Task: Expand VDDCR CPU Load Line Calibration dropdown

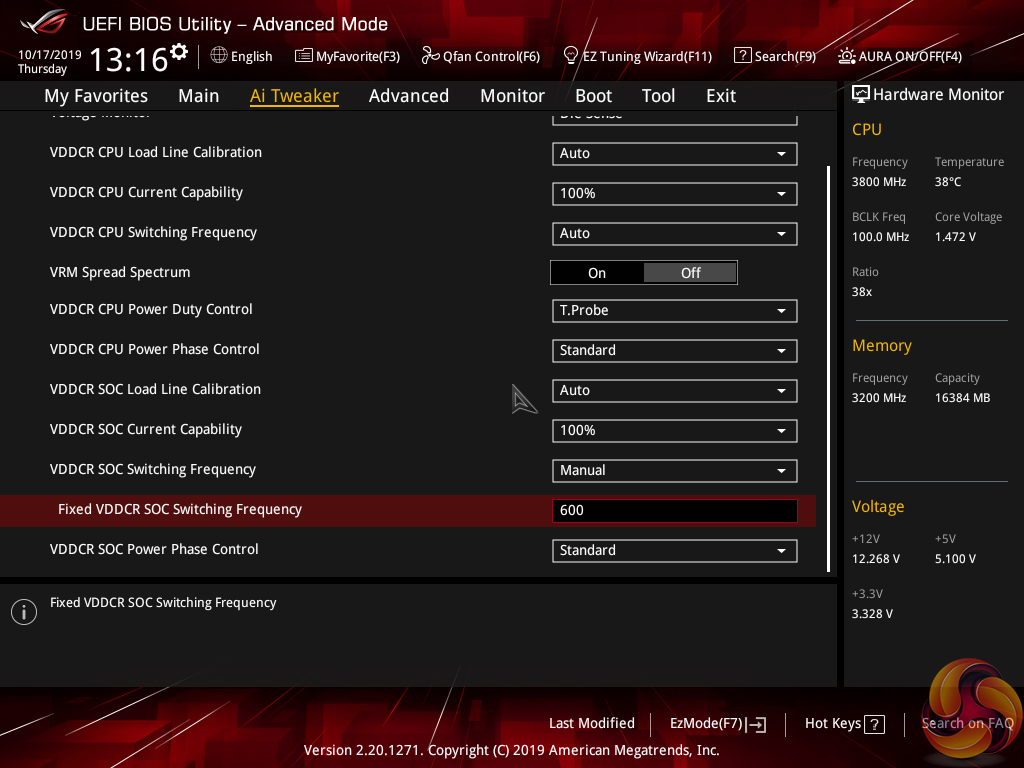Action: [674, 154]
